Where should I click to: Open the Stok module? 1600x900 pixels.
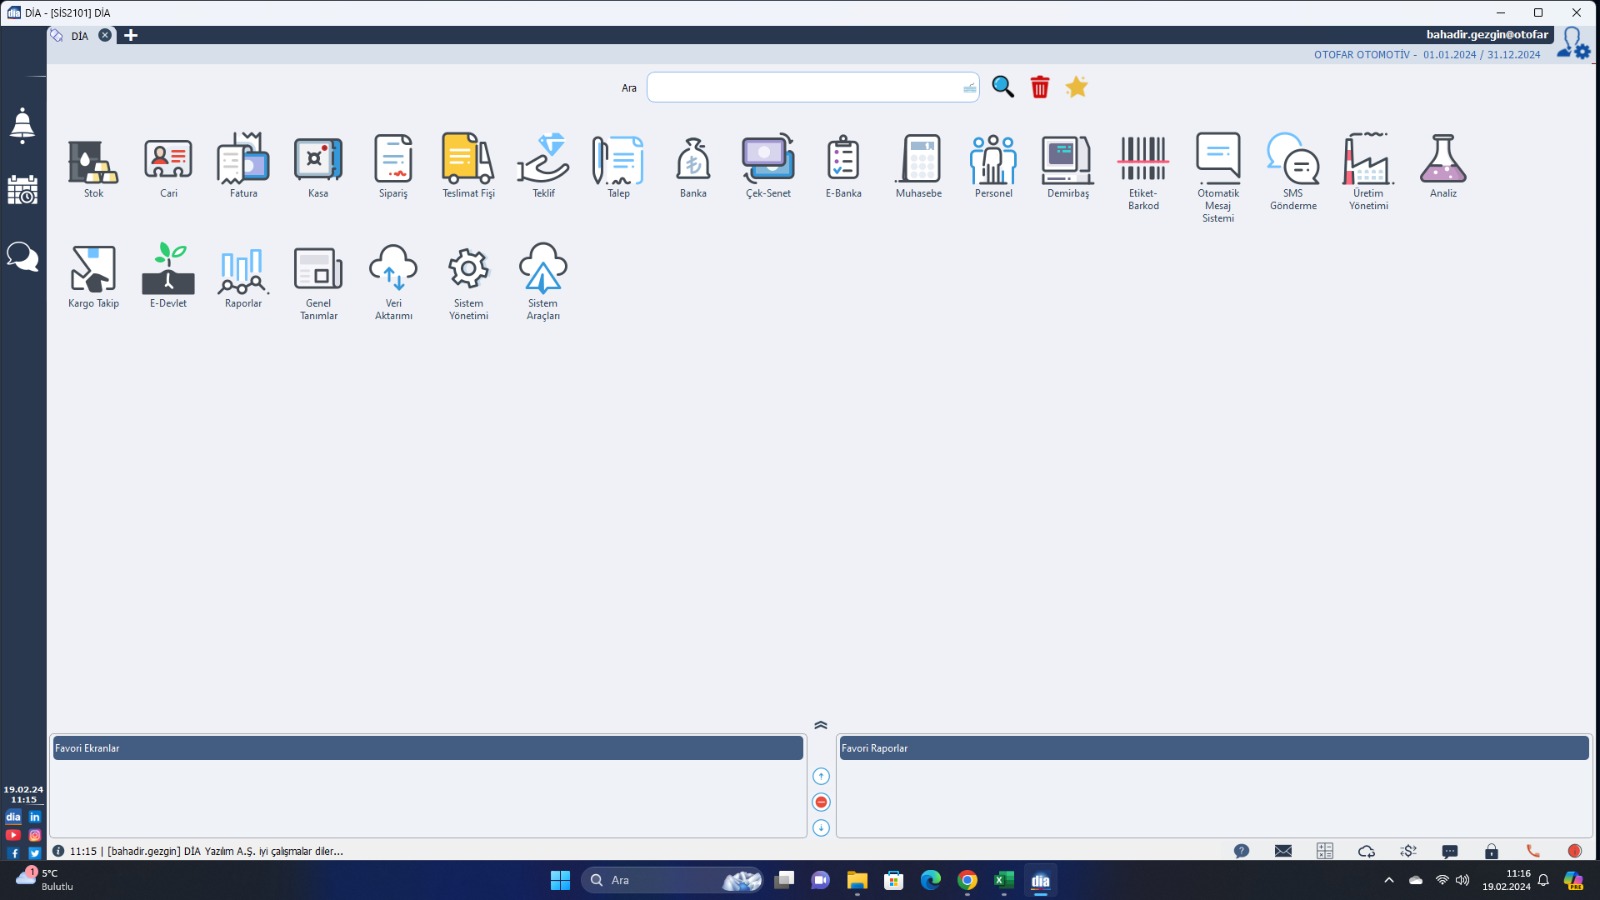(x=93, y=162)
